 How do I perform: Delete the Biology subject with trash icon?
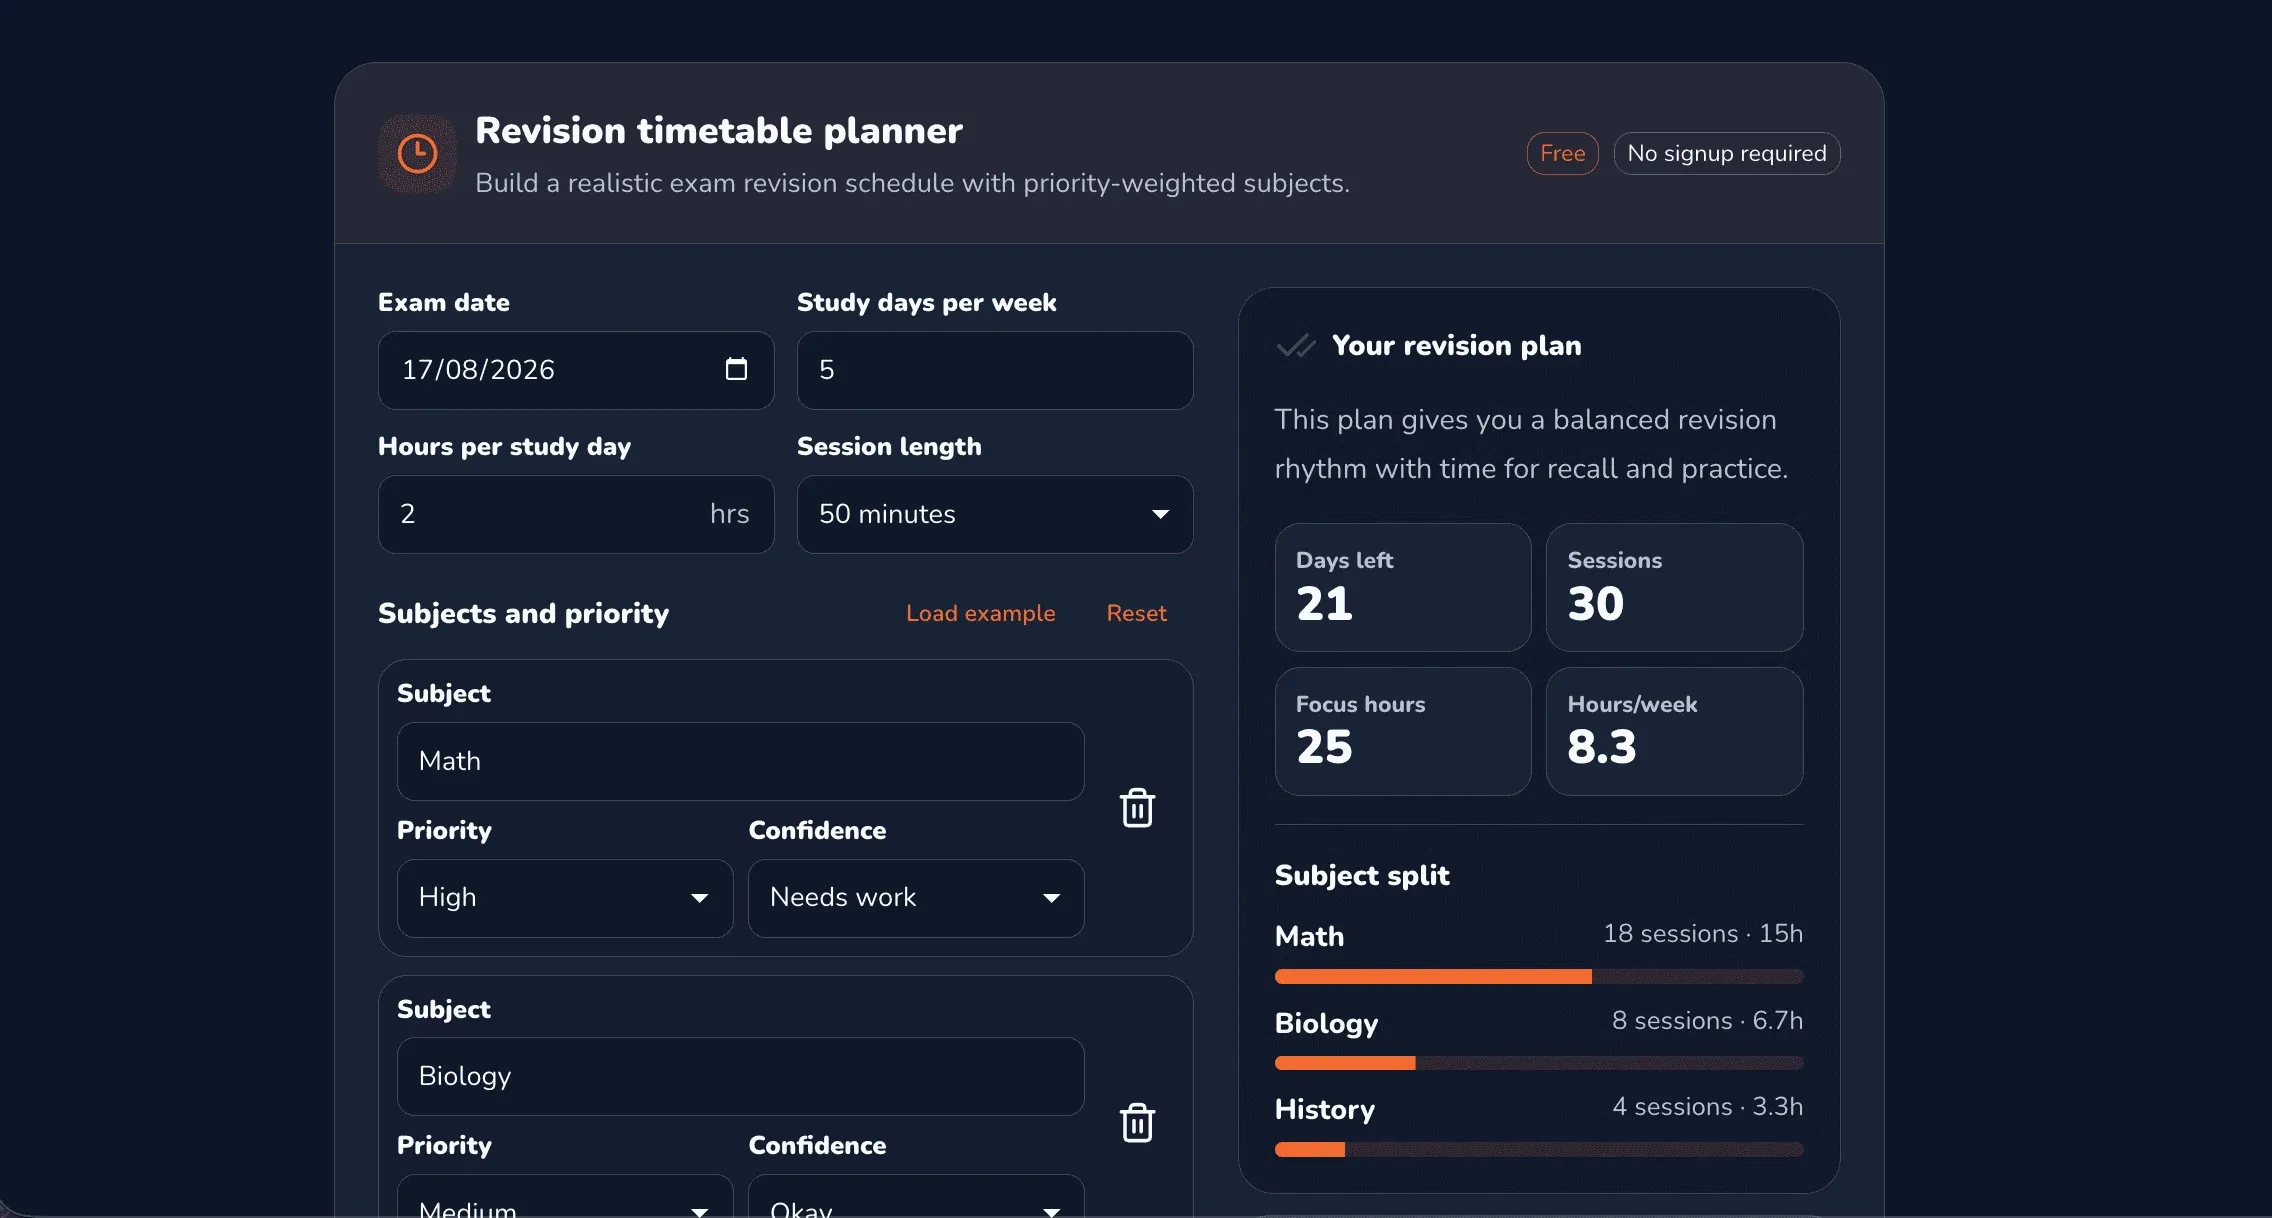tap(1137, 1123)
